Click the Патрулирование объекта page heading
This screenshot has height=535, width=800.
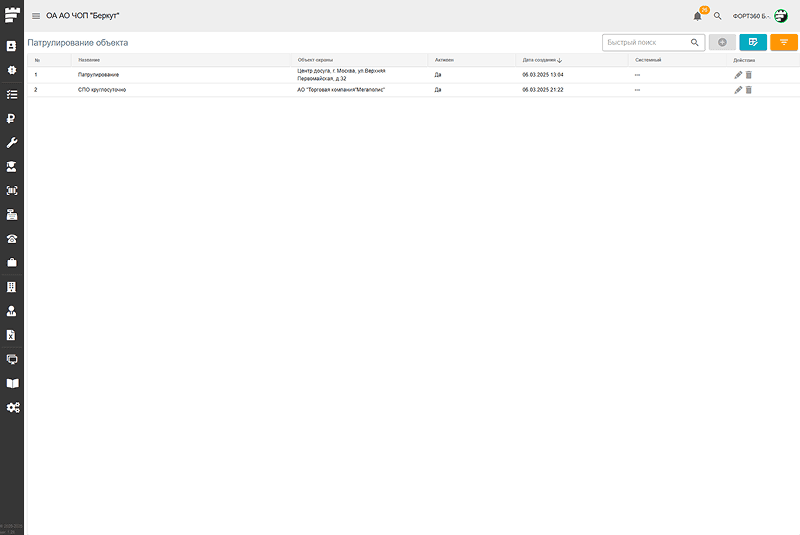point(78,43)
